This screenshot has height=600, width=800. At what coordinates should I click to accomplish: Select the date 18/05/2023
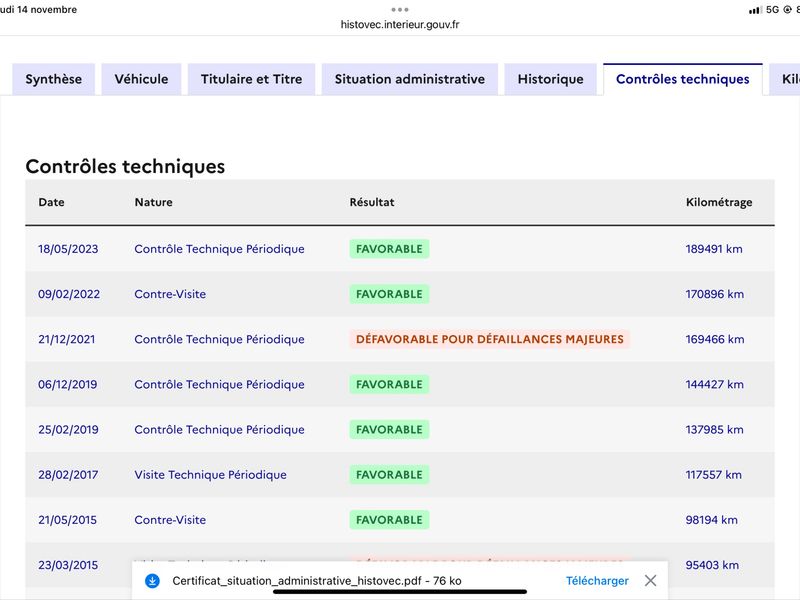point(68,249)
